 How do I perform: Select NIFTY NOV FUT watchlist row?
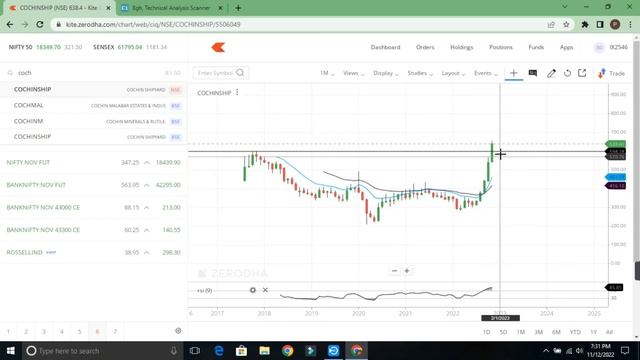tap(94, 162)
